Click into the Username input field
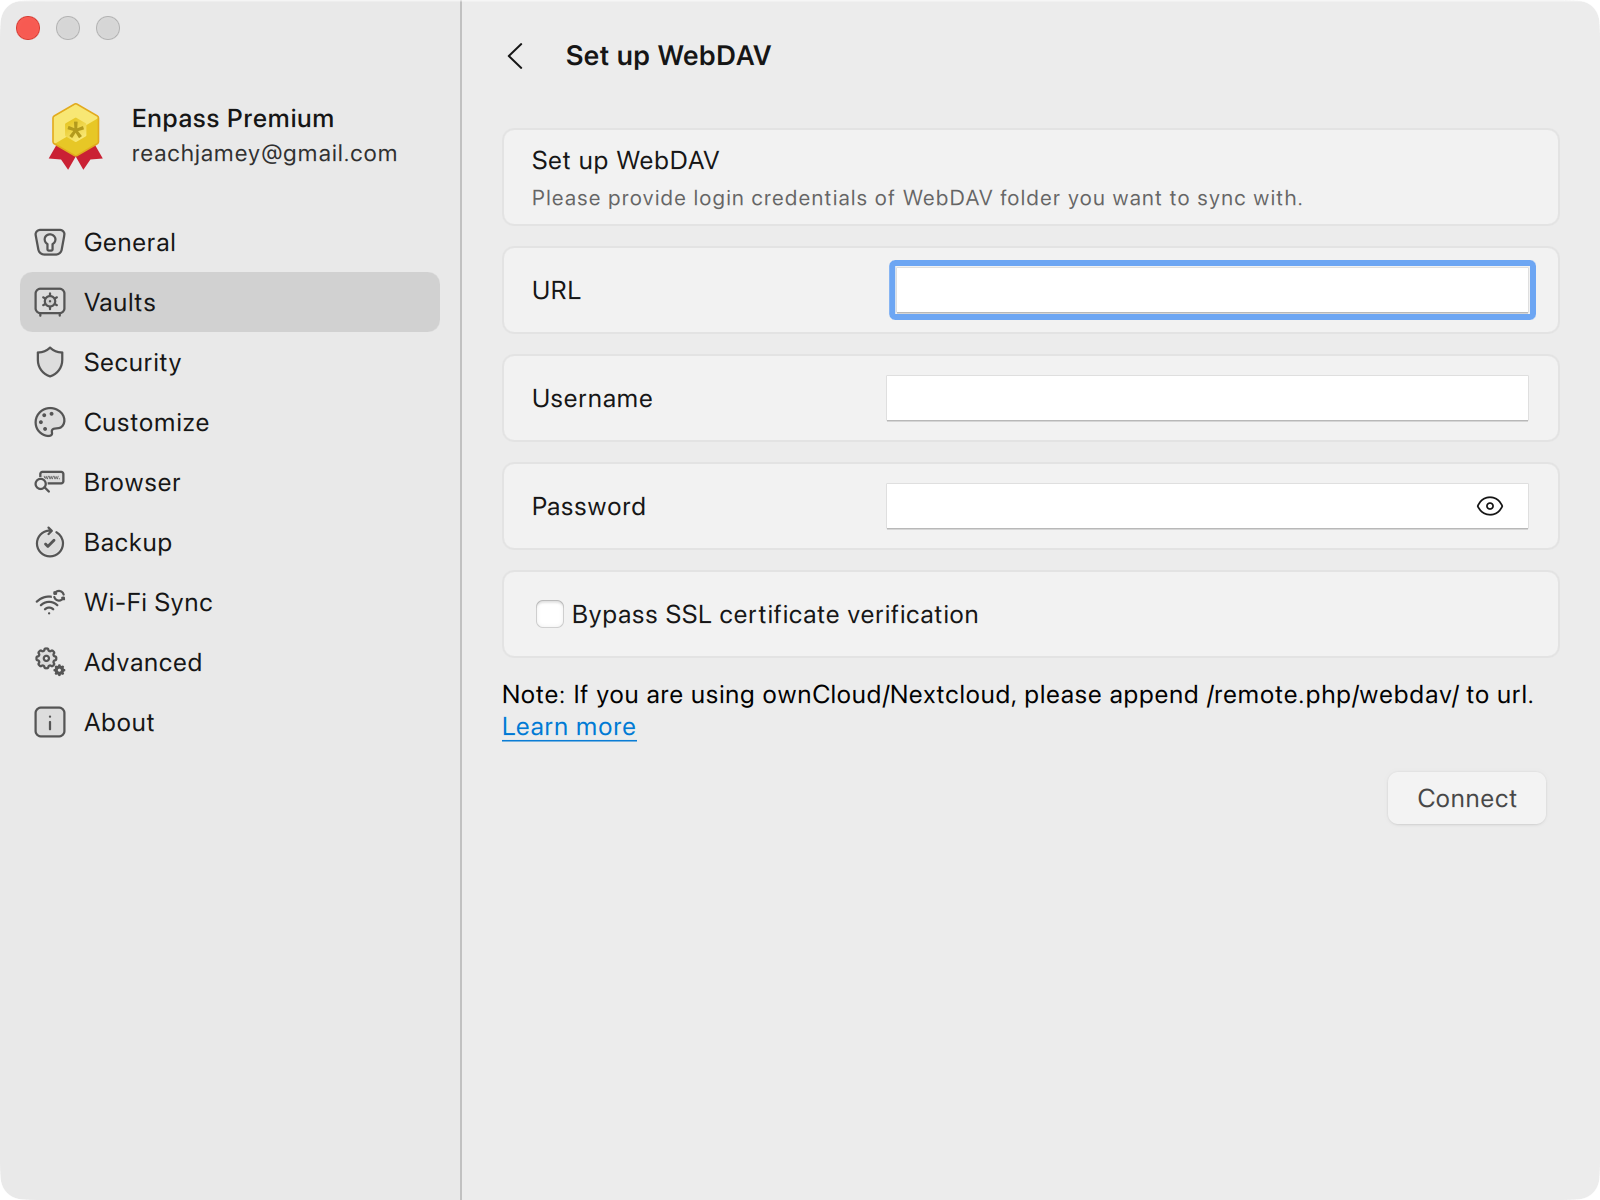This screenshot has width=1600, height=1200. (x=1207, y=398)
